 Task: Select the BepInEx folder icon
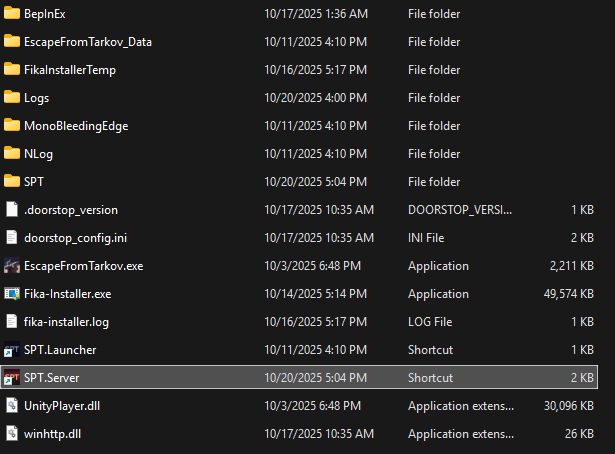pyautogui.click(x=12, y=14)
